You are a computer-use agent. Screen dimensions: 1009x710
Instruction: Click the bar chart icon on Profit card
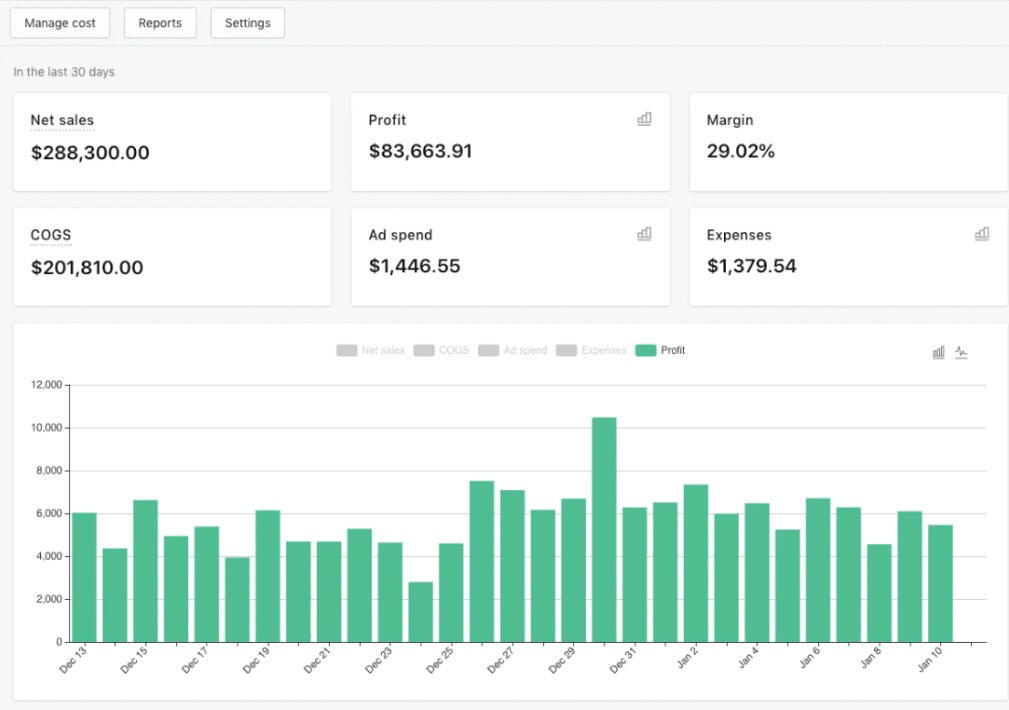pyautogui.click(x=644, y=119)
